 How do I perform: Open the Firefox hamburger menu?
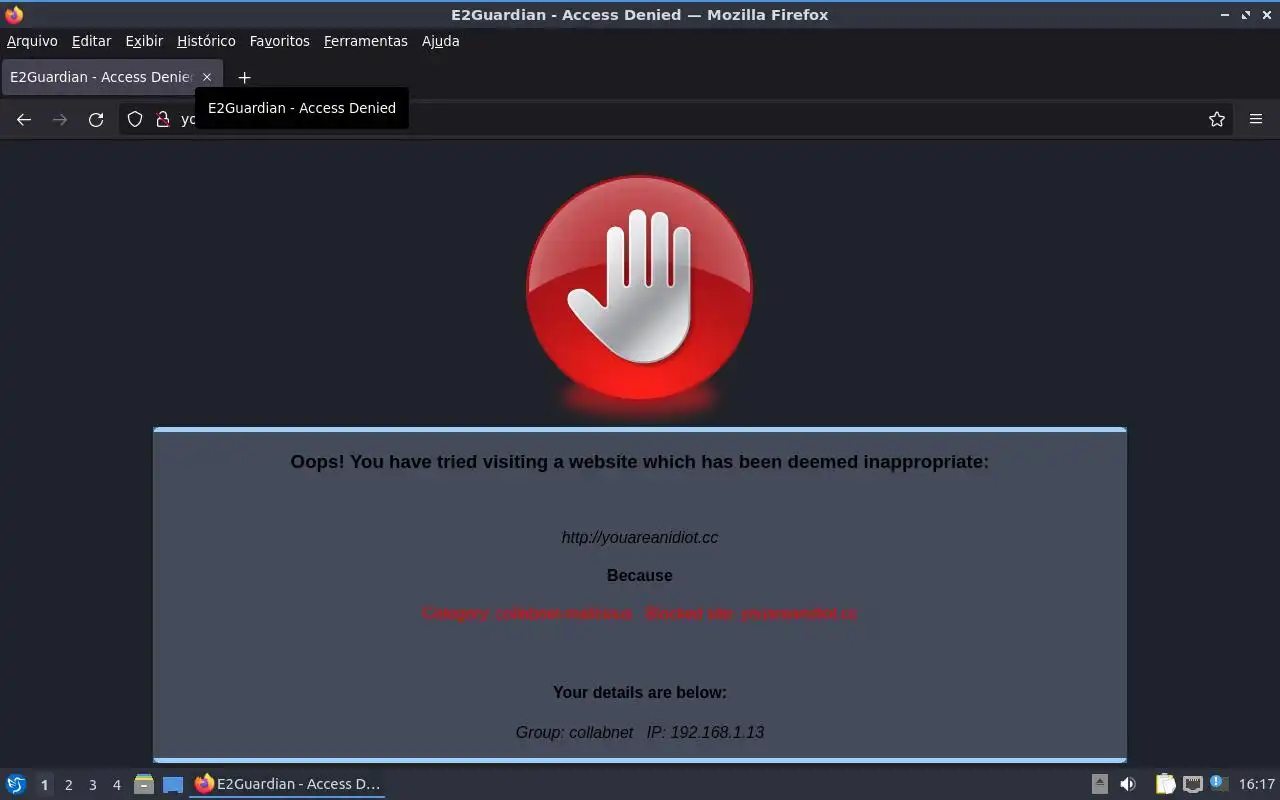coord(1256,119)
